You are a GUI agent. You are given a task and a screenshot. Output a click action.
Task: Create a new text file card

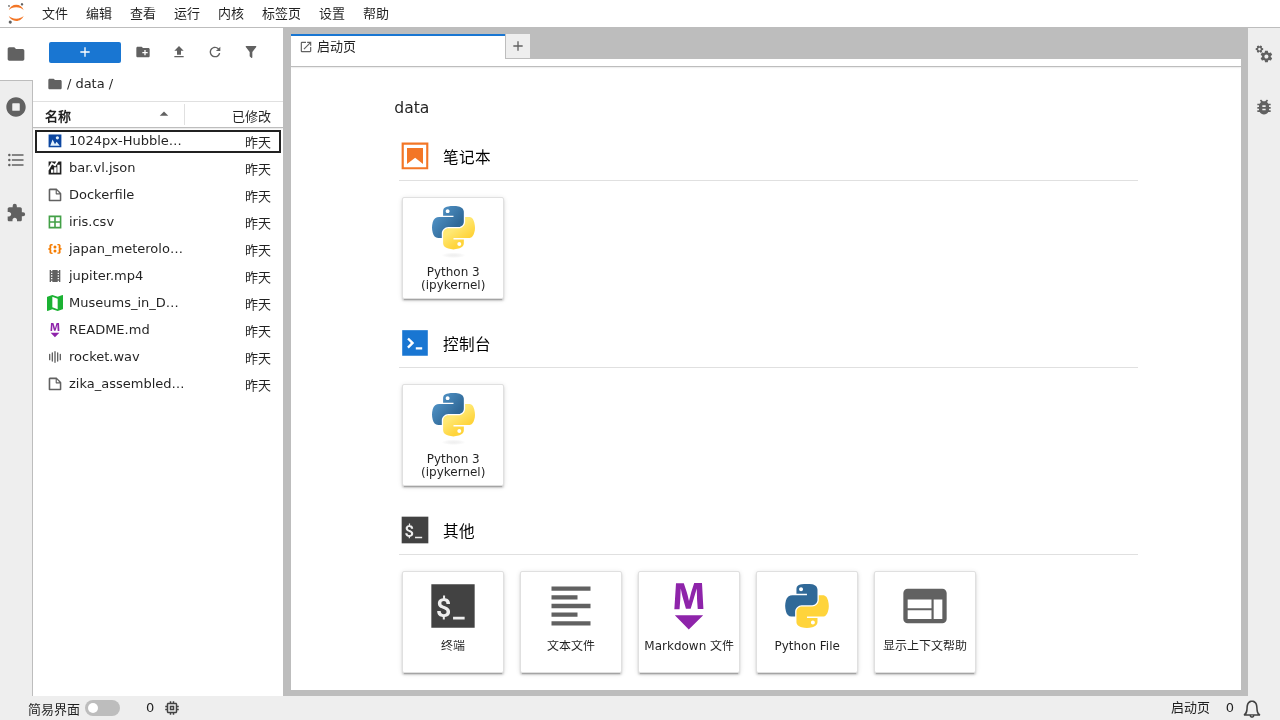click(x=571, y=622)
